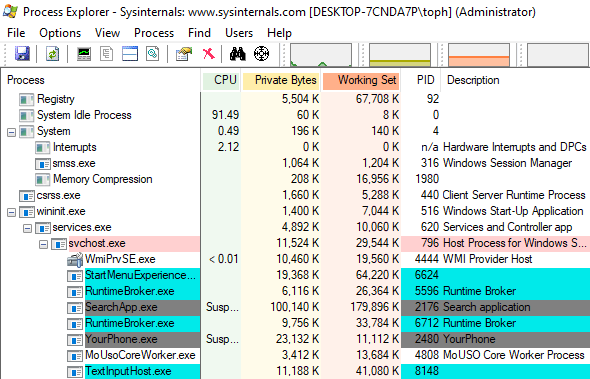Click the CPU usage mini graph
Image resolution: width=590 pixels, height=379 pixels.
tap(321, 55)
